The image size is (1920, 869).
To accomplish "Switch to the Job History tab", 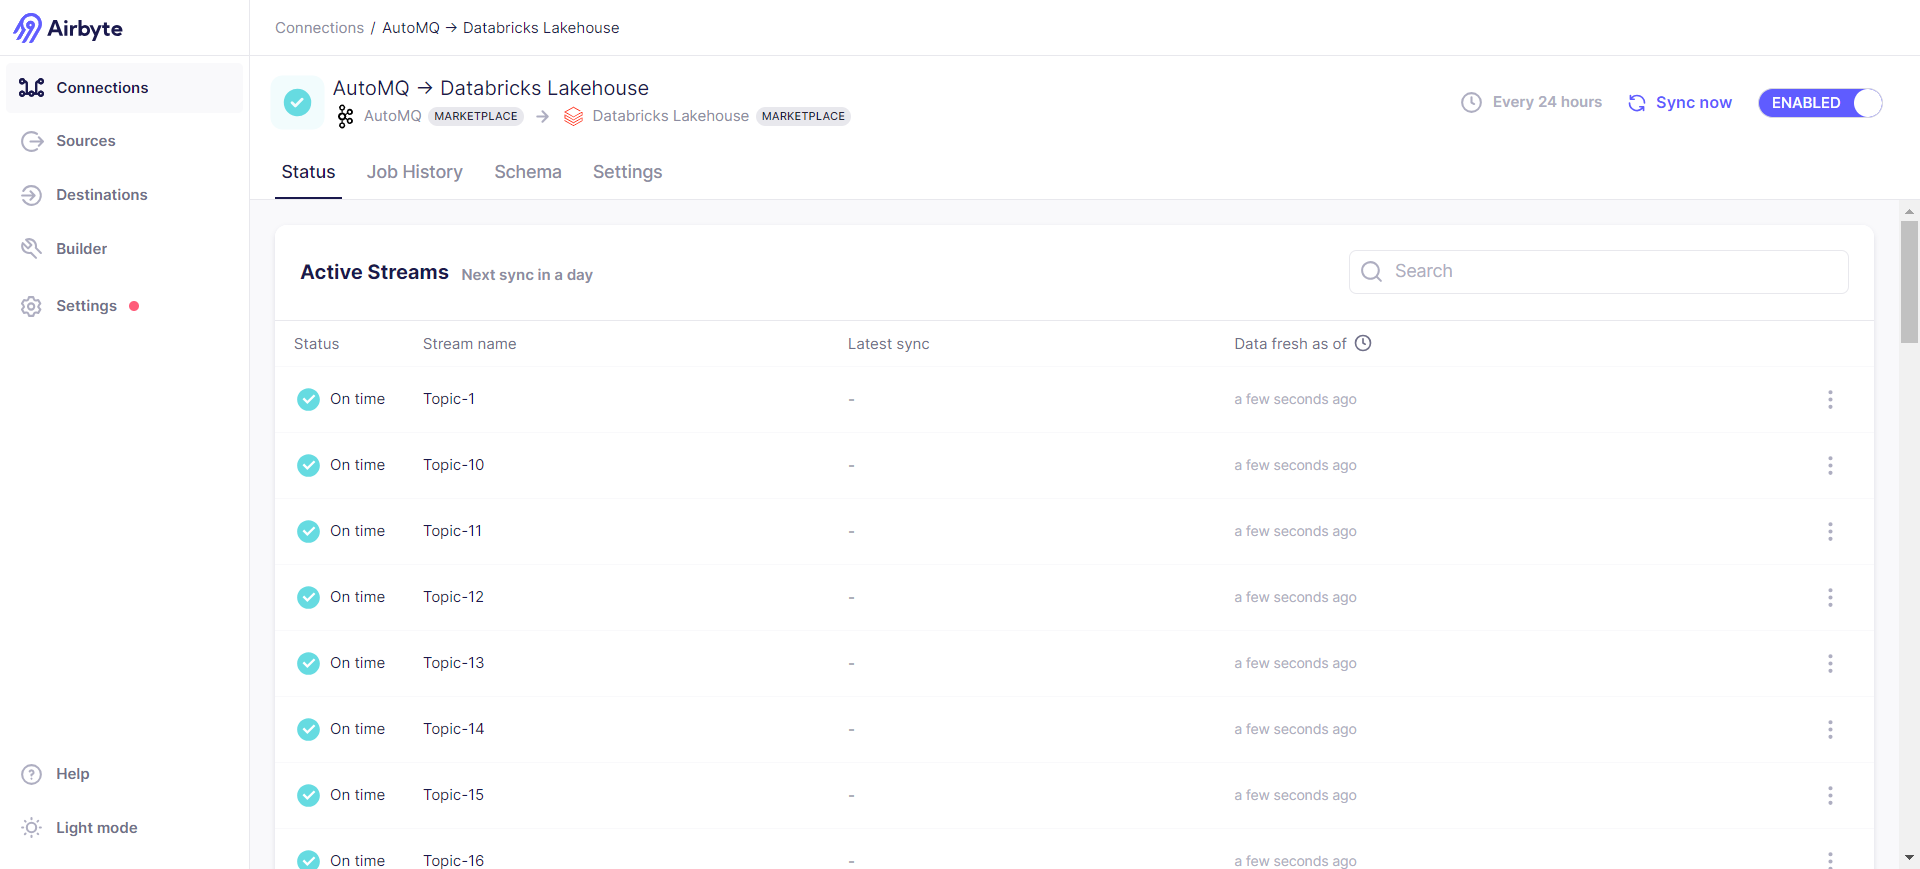I will point(414,172).
